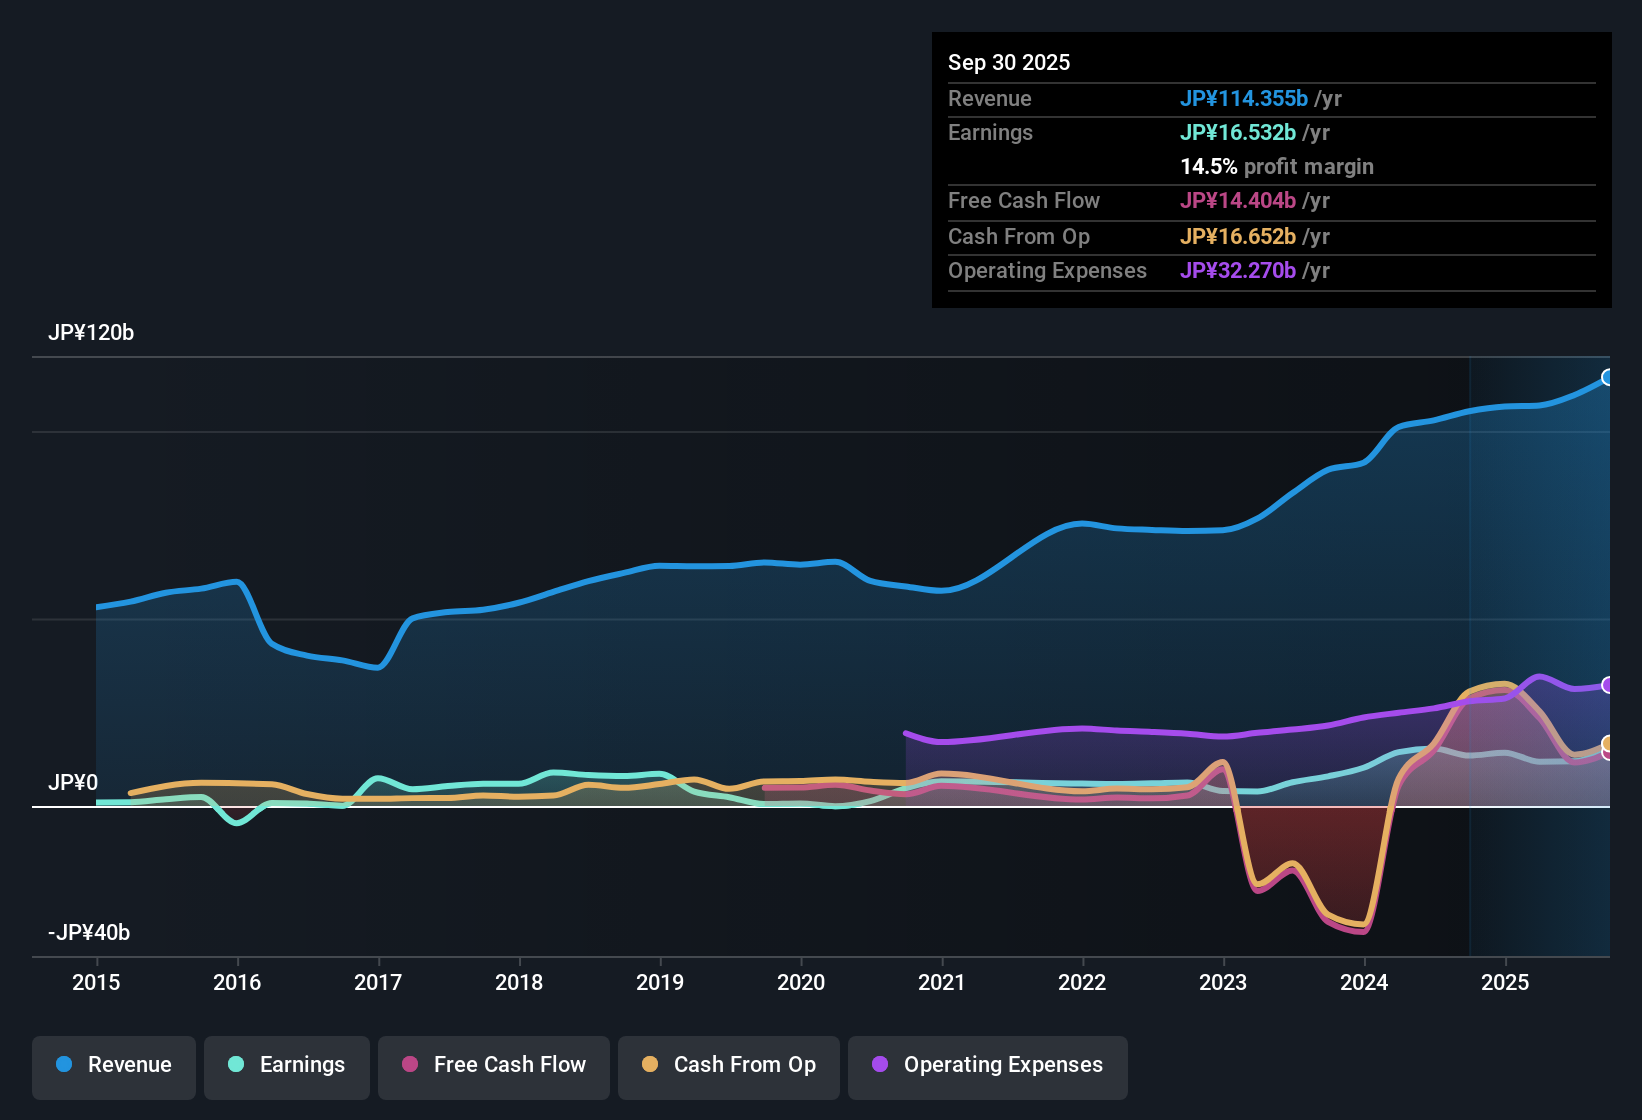
Task: Click the orange Cash From Op legend dot
Action: tap(650, 1065)
